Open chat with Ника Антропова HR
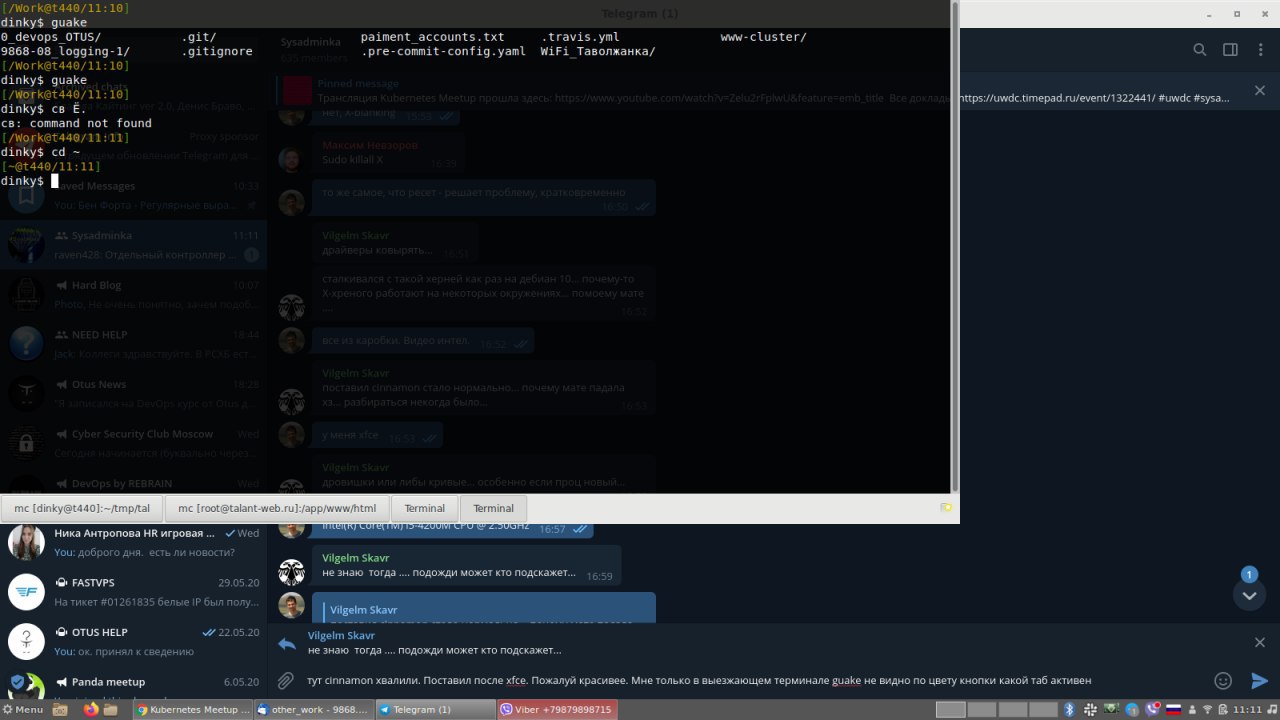The height and width of the screenshot is (720, 1280). 134,543
